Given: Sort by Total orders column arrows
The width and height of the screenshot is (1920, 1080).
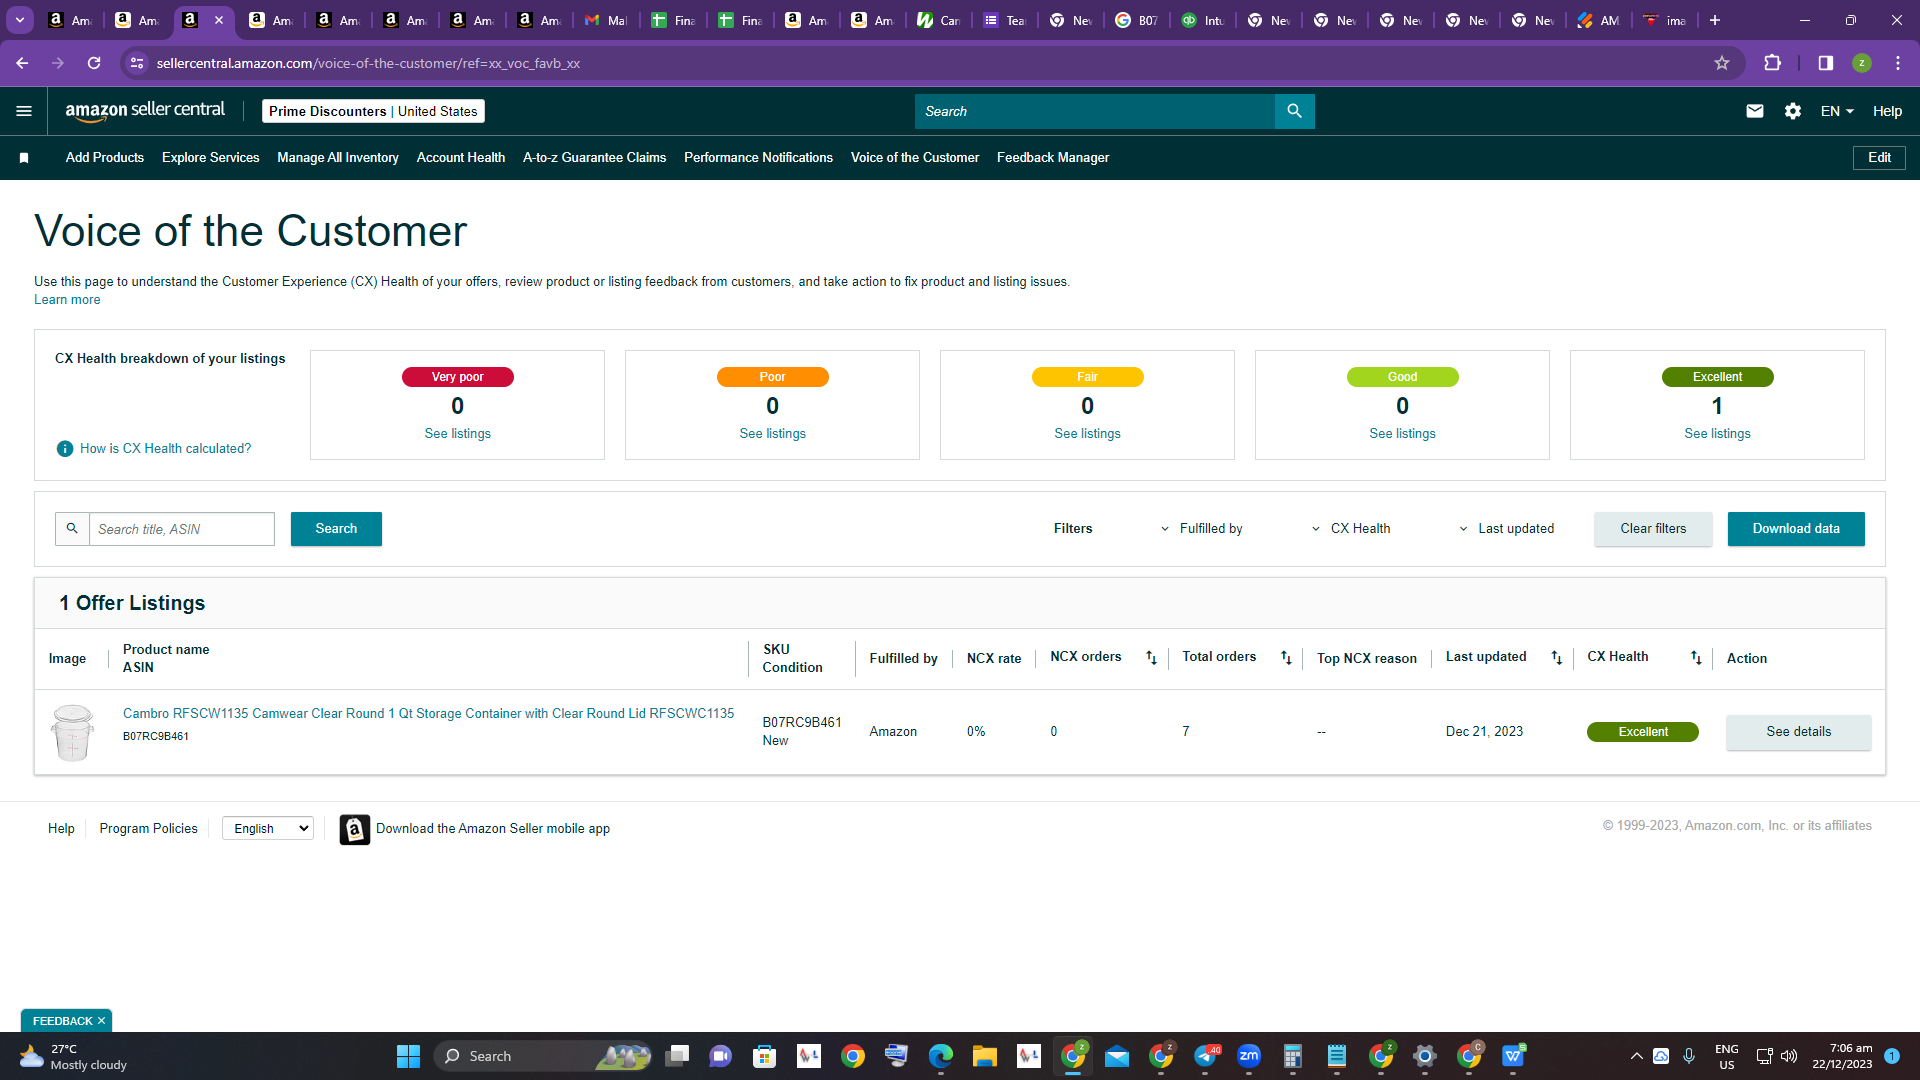Looking at the screenshot, I should (1286, 658).
